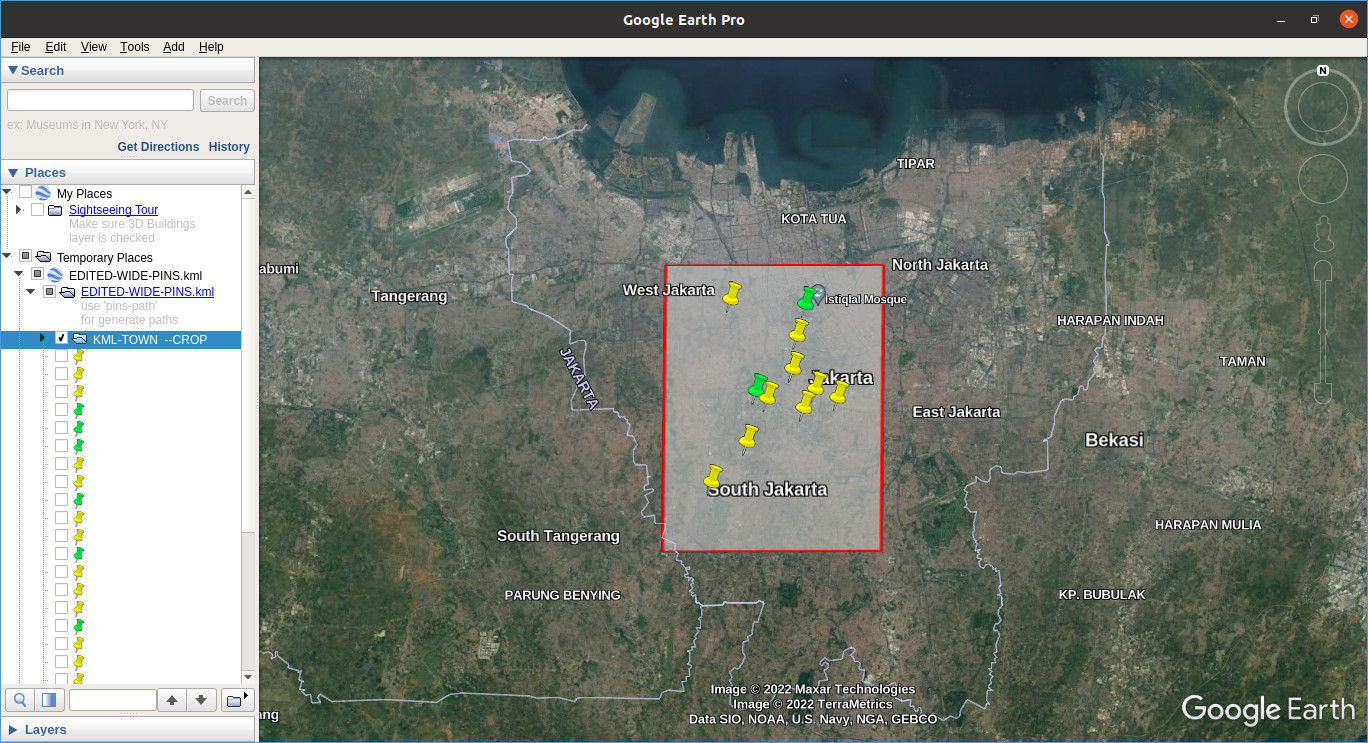Click the Bekasi city label on map
This screenshot has width=1368, height=743.
[1114, 440]
